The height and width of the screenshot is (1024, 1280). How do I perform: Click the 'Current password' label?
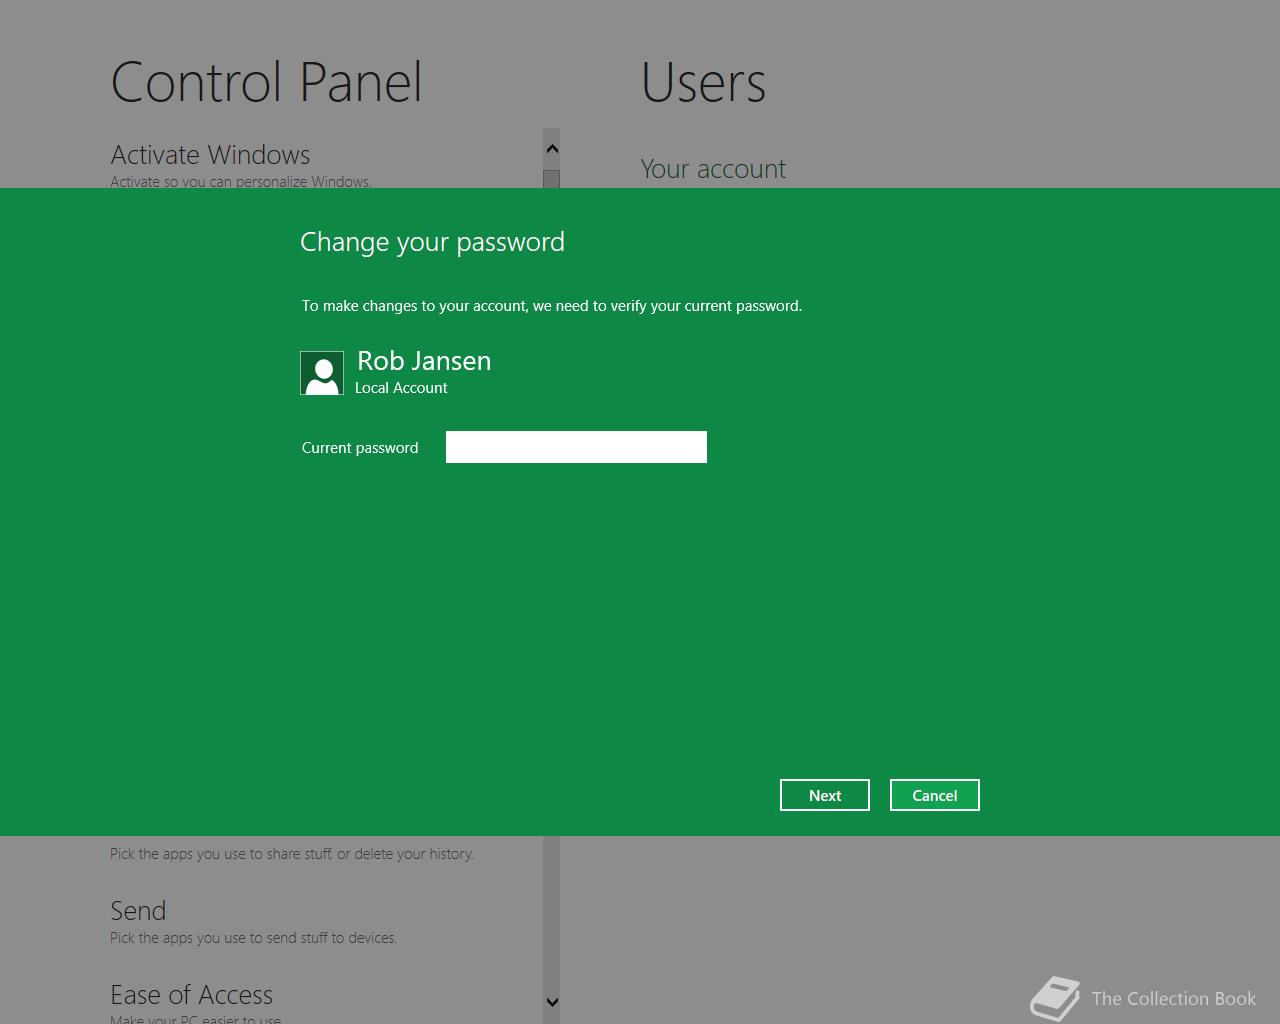pyautogui.click(x=360, y=448)
